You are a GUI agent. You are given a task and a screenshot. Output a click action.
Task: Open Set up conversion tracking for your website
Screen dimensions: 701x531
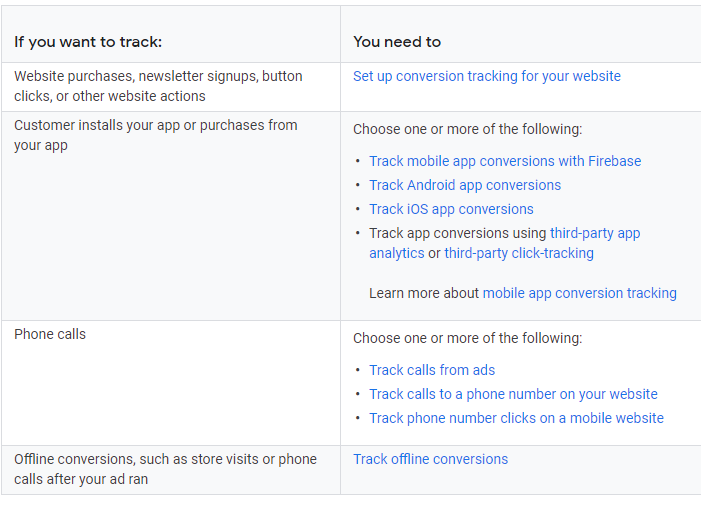pos(486,76)
